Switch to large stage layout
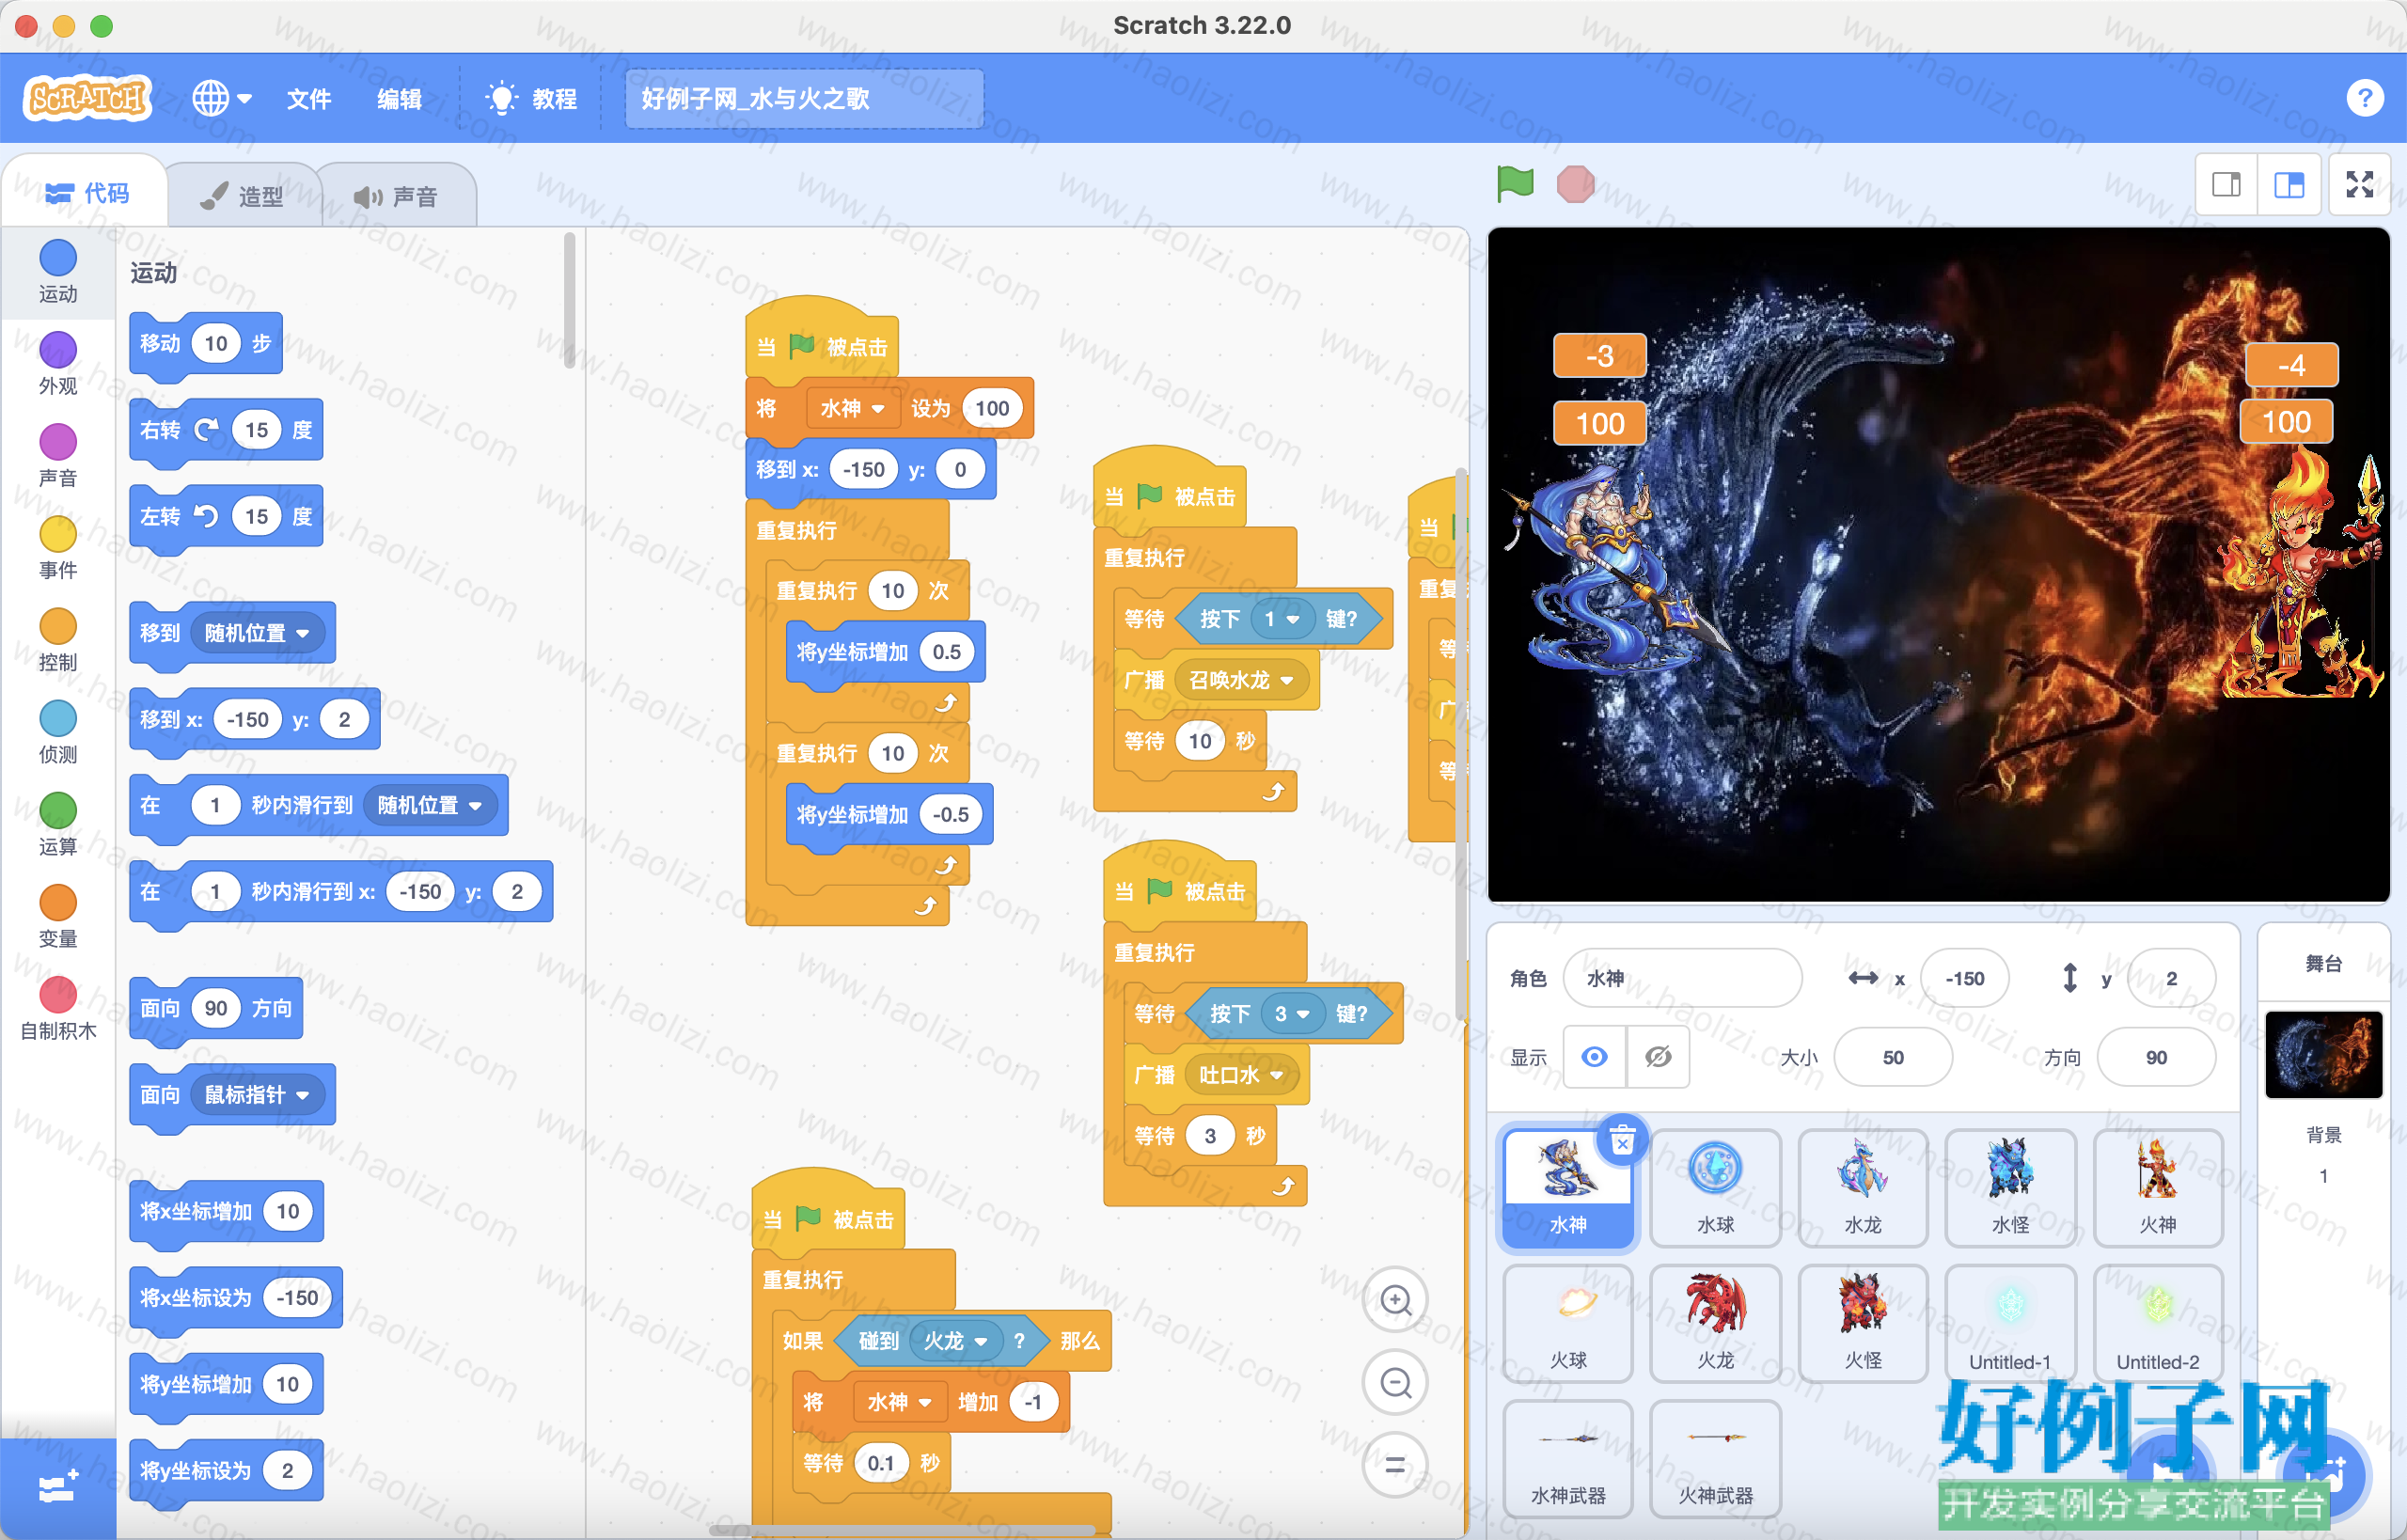2407x1540 pixels. 2289,184
